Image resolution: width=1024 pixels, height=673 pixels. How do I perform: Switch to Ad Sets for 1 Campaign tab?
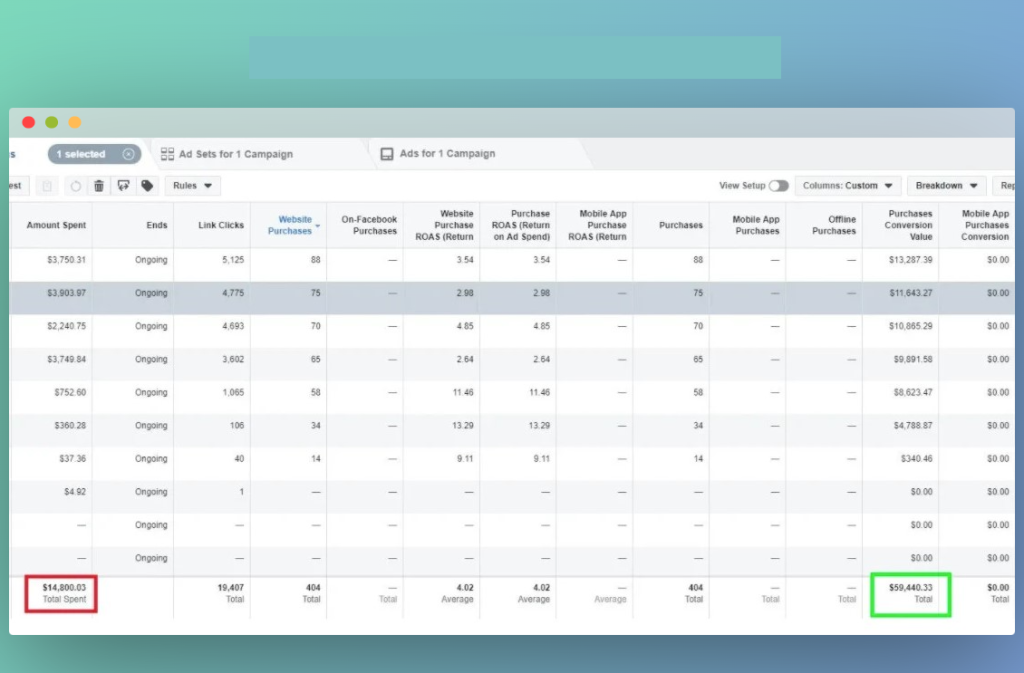[235, 154]
